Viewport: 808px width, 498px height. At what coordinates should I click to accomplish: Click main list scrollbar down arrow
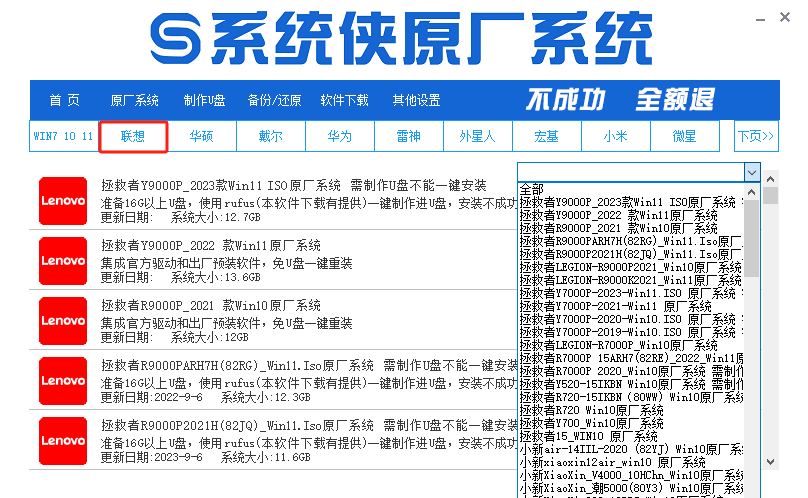pyautogui.click(x=770, y=461)
